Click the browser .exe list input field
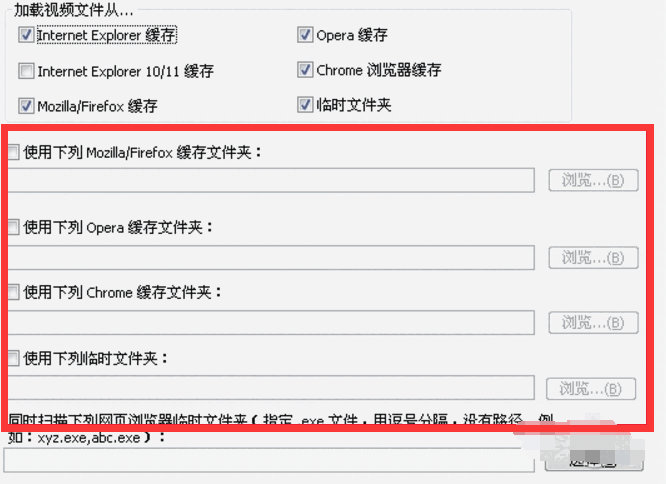 coord(269,460)
